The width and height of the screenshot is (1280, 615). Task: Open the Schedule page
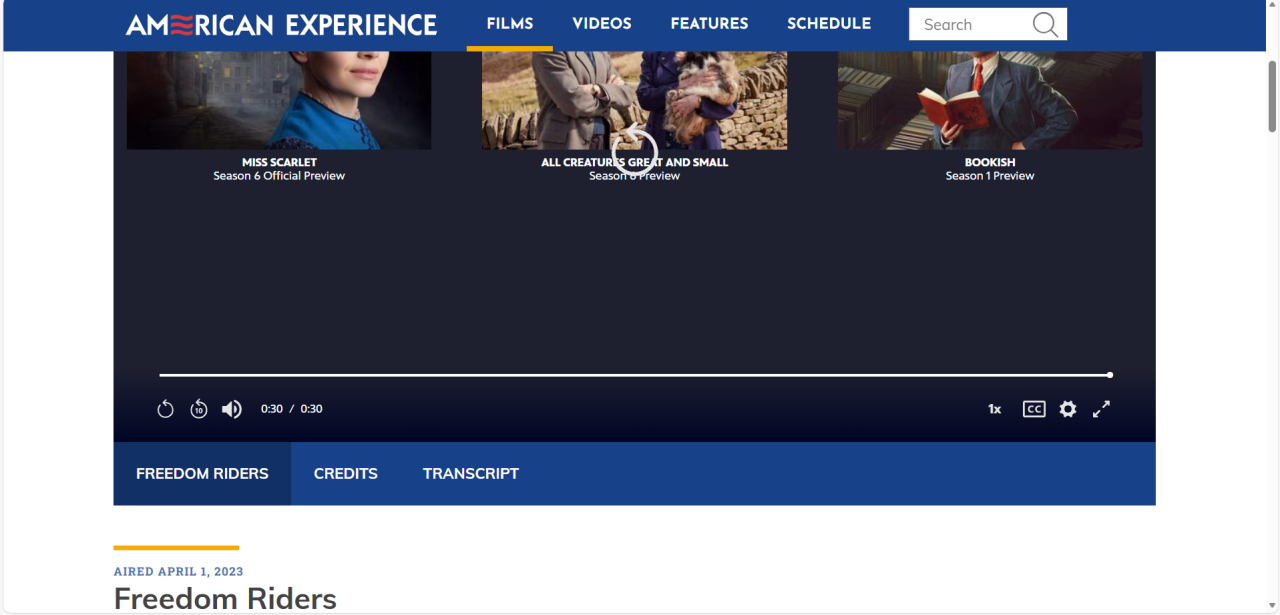pyautogui.click(x=829, y=24)
